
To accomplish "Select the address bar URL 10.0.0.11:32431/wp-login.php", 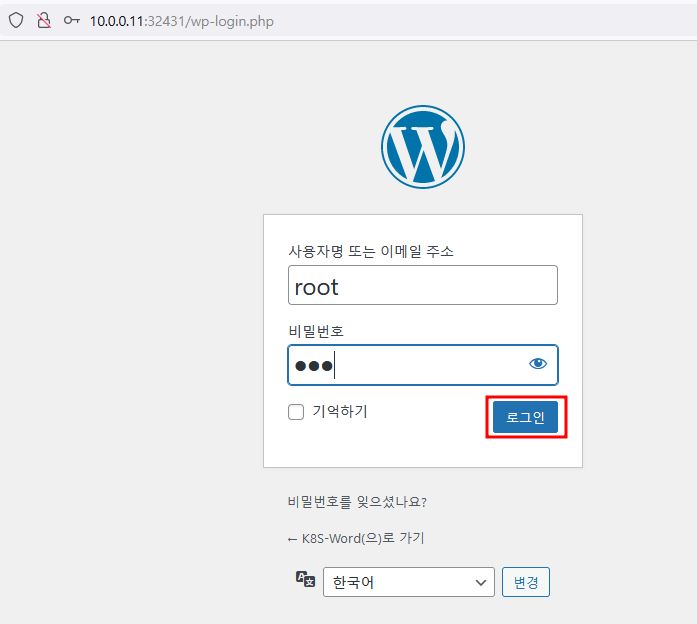I will (x=182, y=21).
